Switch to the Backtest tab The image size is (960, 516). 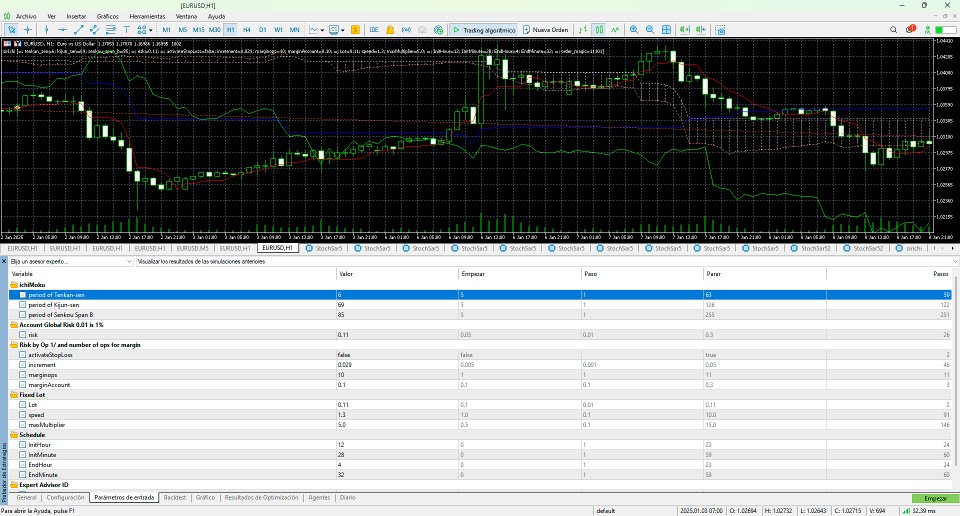(175, 497)
